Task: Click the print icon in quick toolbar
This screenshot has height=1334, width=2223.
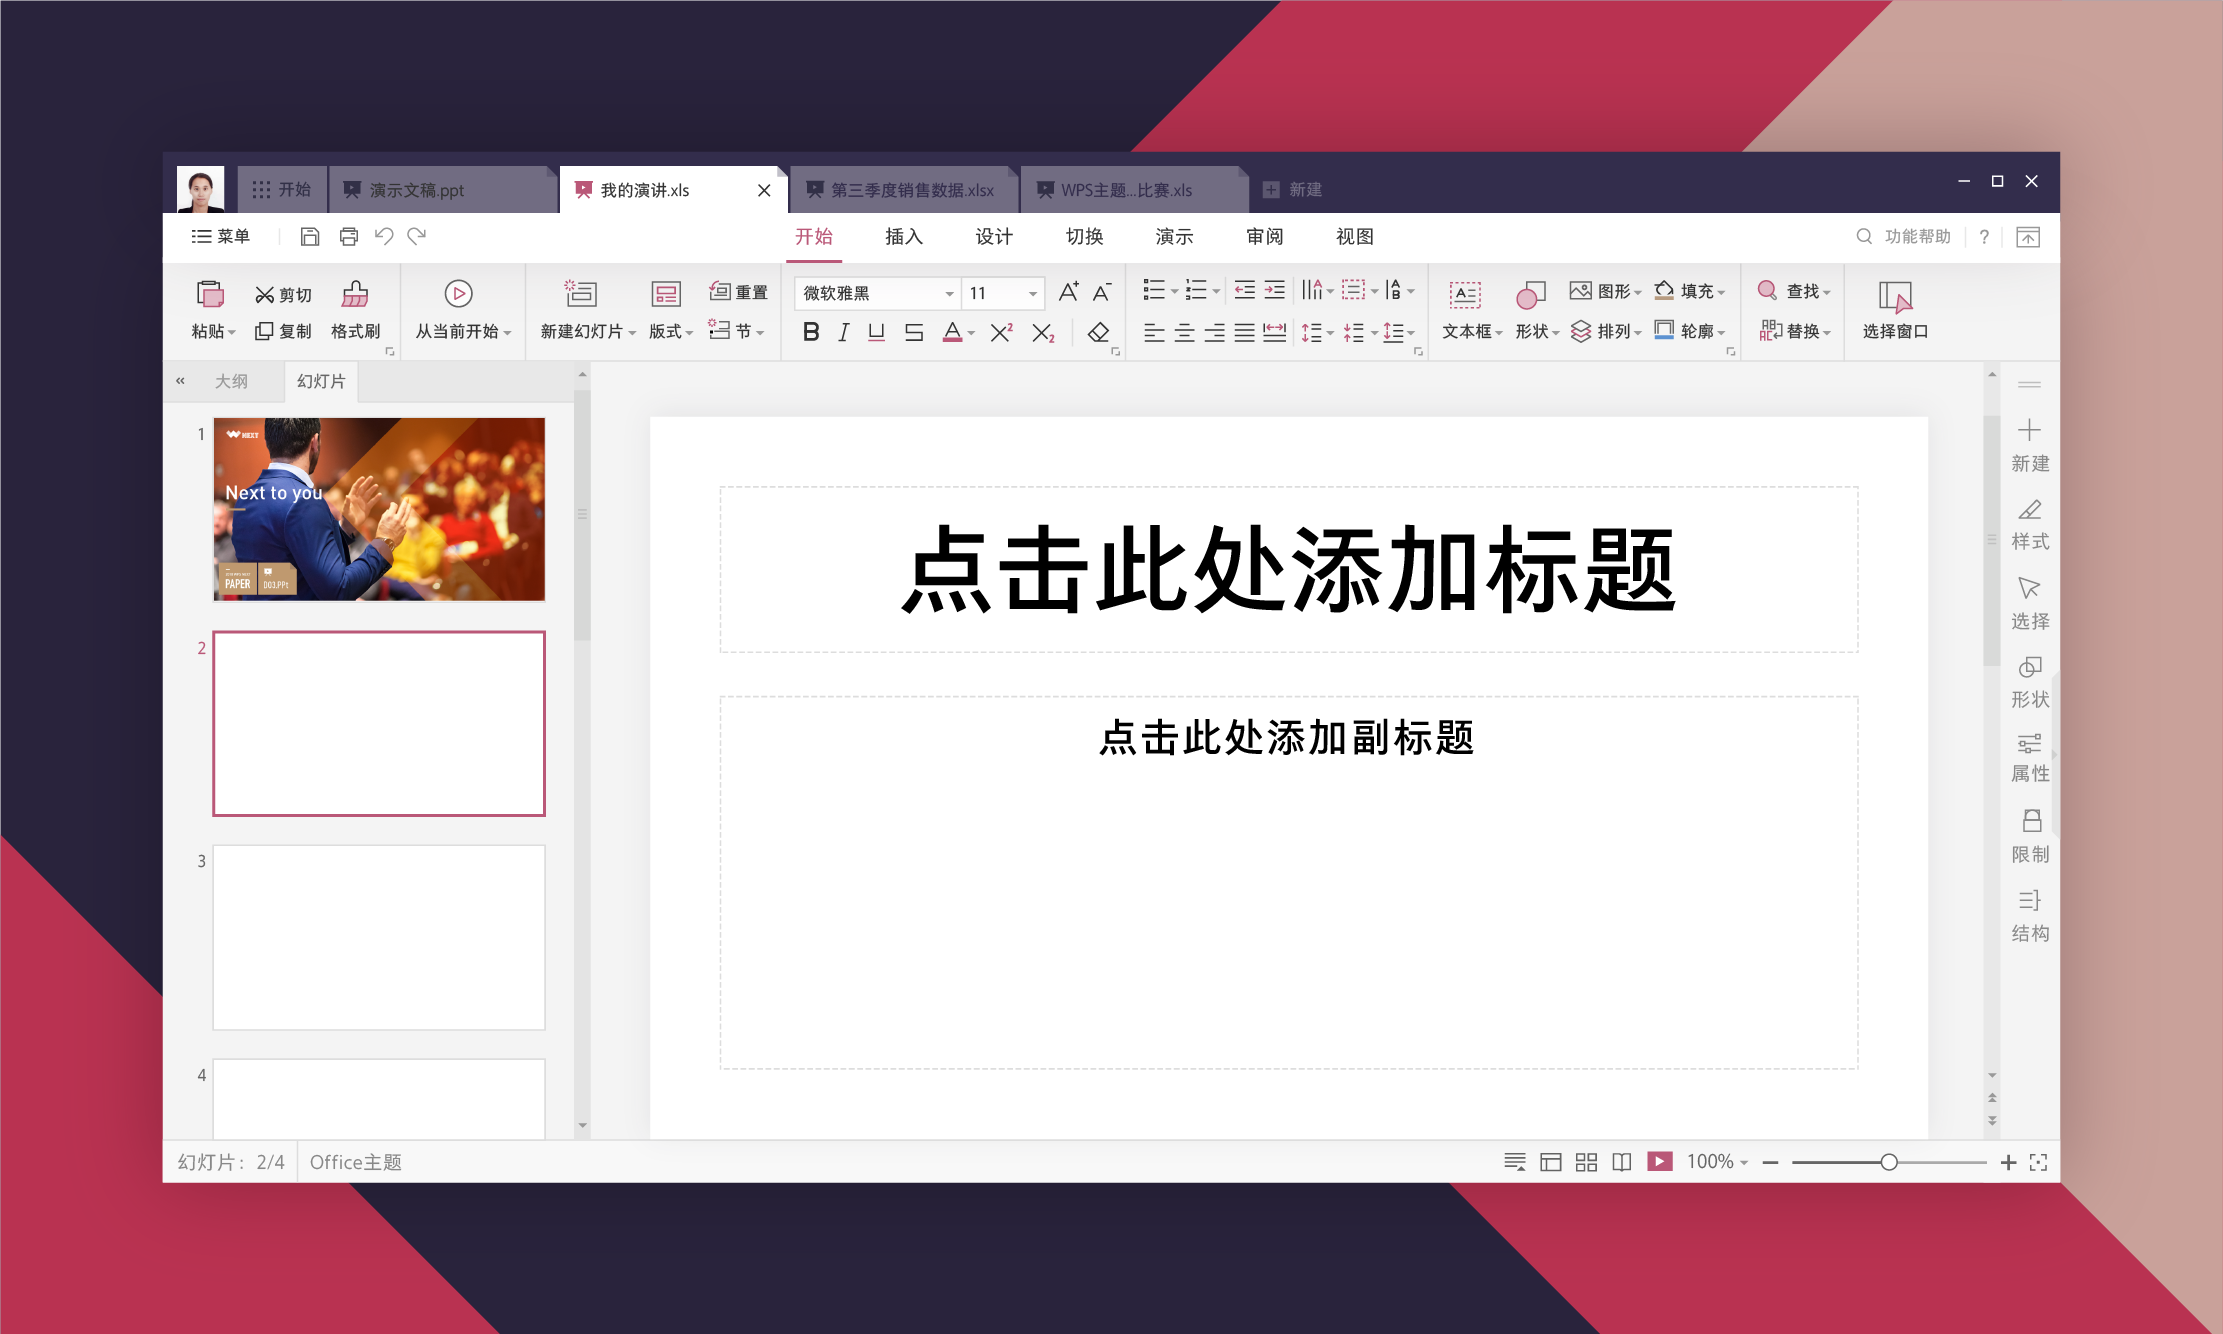Action: pos(348,237)
